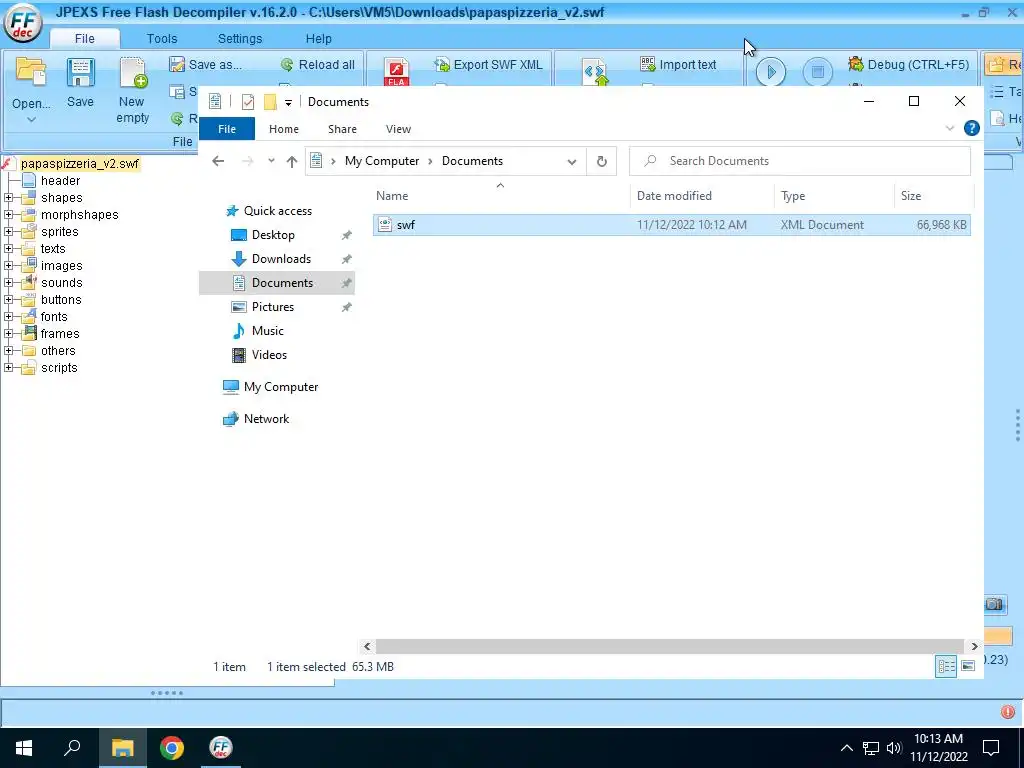This screenshot has height=768, width=1024.
Task: Switch to large icons view layout
Action: (968, 666)
